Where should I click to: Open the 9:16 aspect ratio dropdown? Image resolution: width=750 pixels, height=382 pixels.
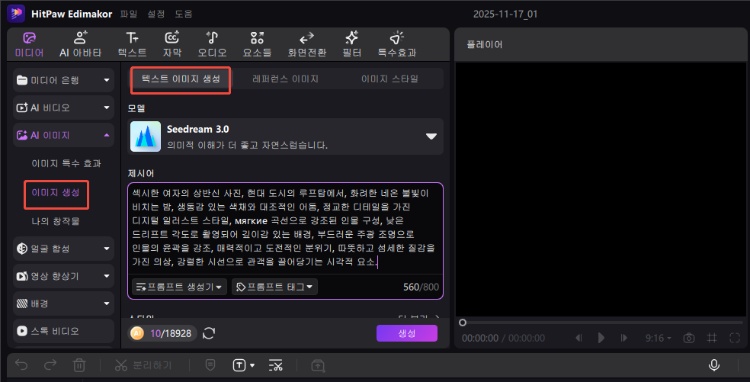pos(658,338)
